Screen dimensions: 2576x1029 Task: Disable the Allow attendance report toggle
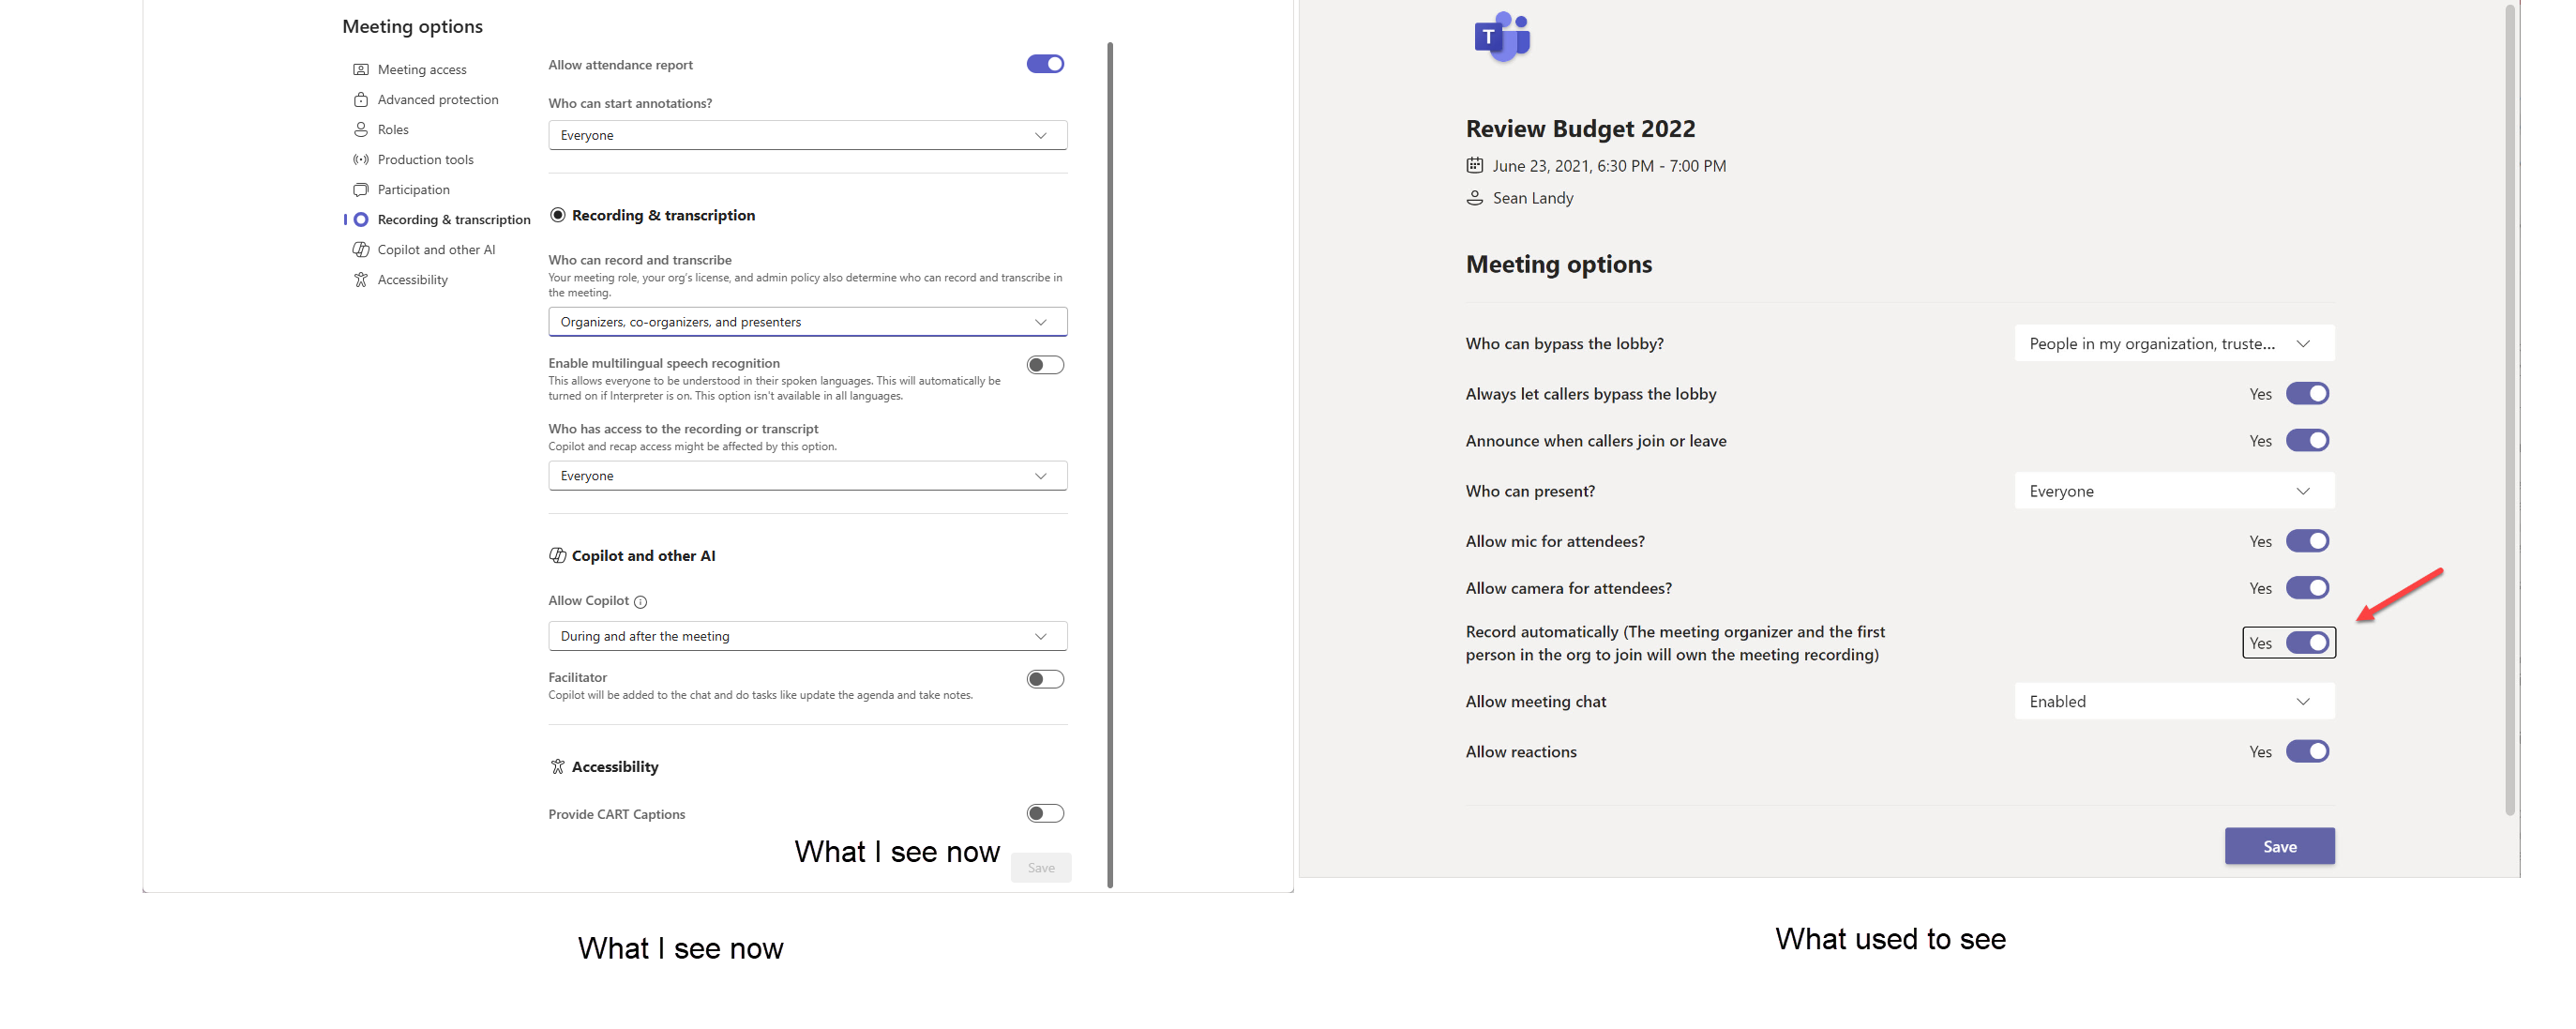pos(1045,64)
